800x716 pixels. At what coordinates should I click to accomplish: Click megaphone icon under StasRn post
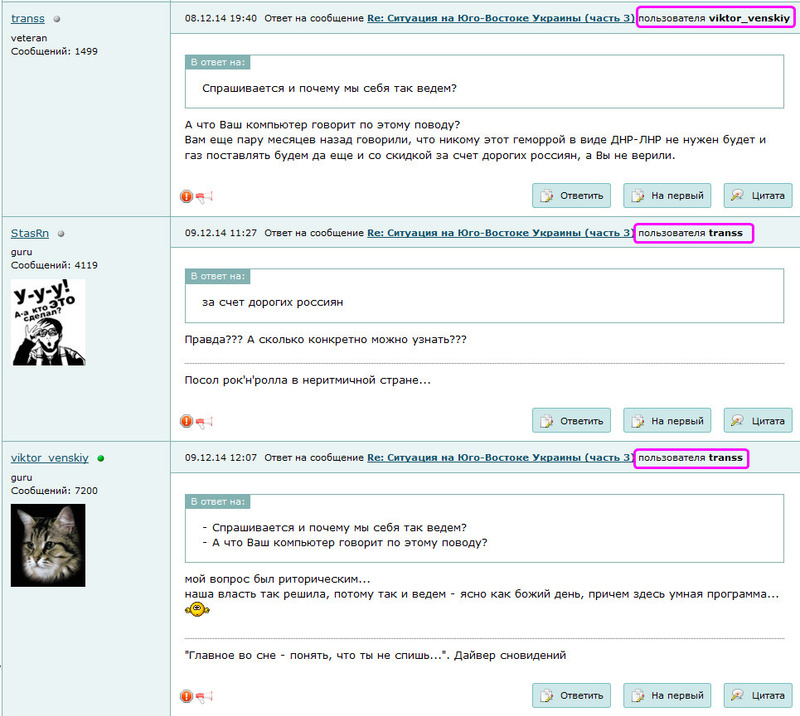(x=204, y=422)
